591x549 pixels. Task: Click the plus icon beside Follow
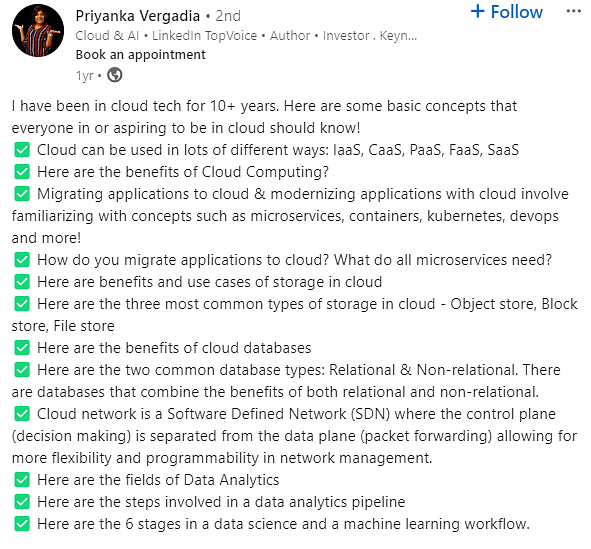[x=478, y=11]
